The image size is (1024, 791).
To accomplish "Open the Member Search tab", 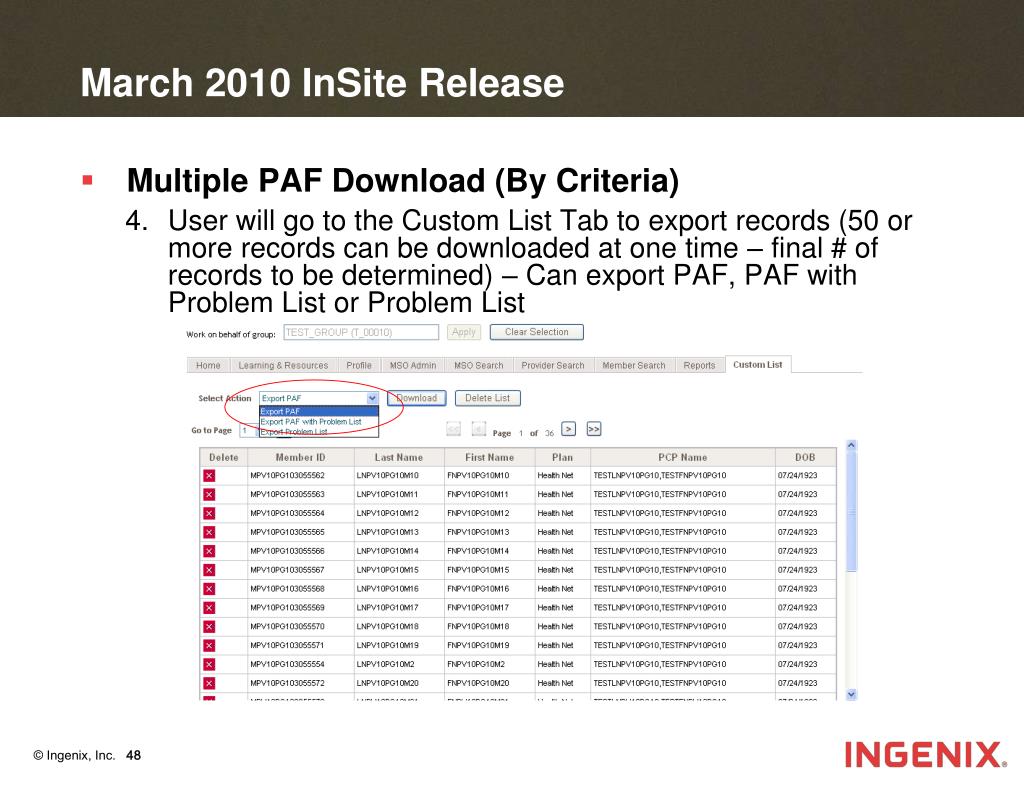I will click(x=634, y=365).
